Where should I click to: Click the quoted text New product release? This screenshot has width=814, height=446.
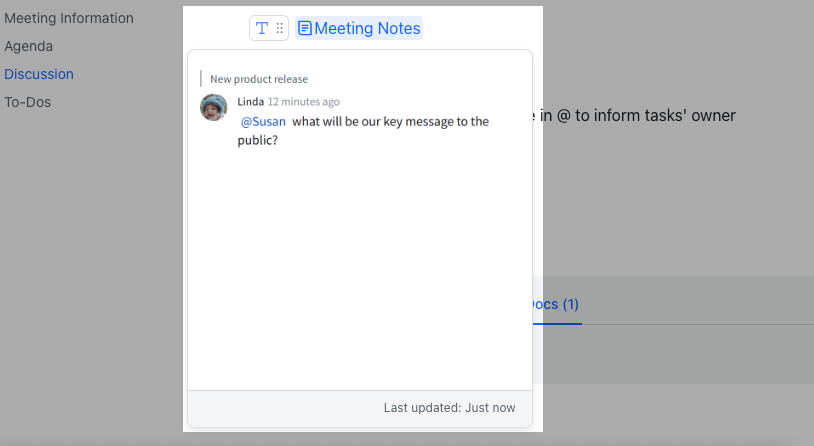(259, 79)
